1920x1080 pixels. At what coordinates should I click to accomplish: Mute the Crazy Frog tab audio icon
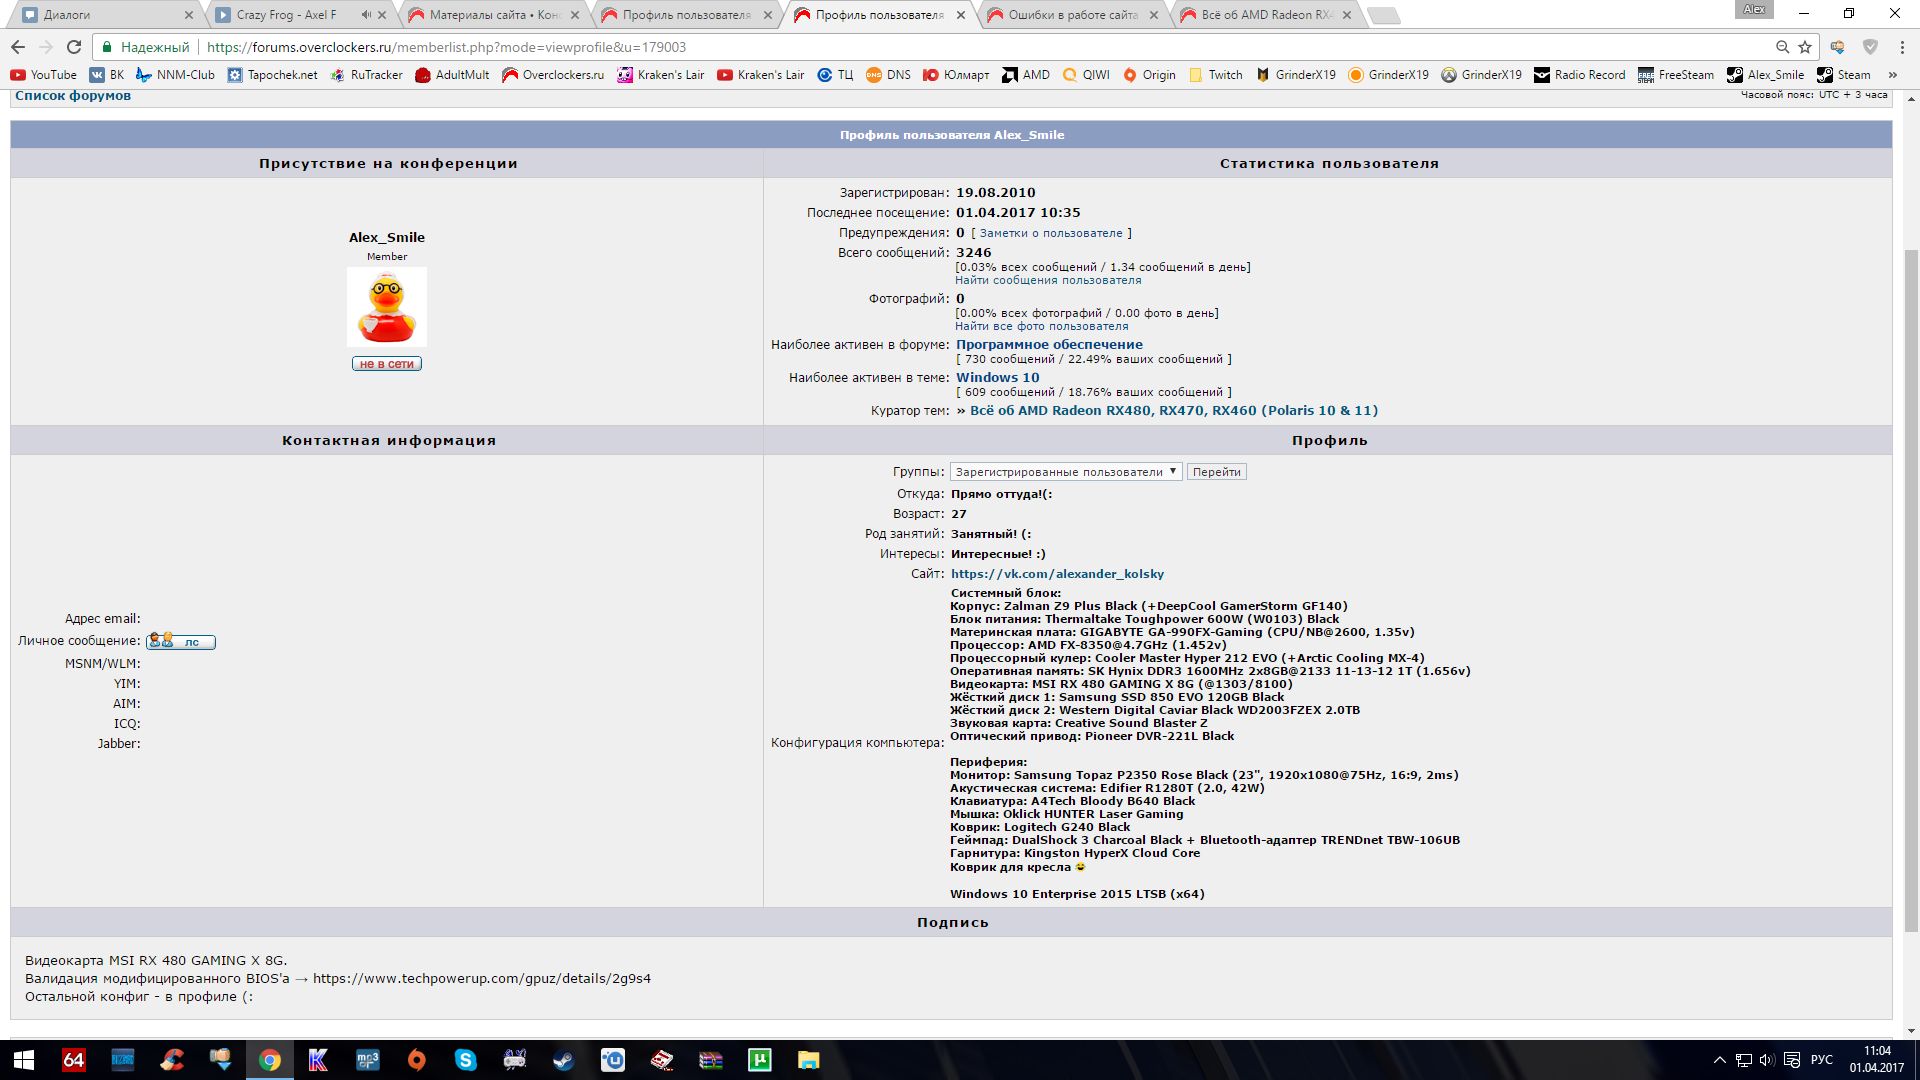click(366, 15)
